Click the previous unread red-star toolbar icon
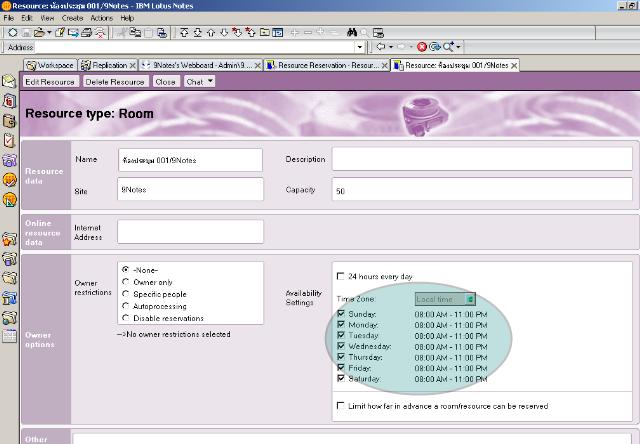Image resolution: width=640 pixels, height=444 pixels. pos(250,33)
